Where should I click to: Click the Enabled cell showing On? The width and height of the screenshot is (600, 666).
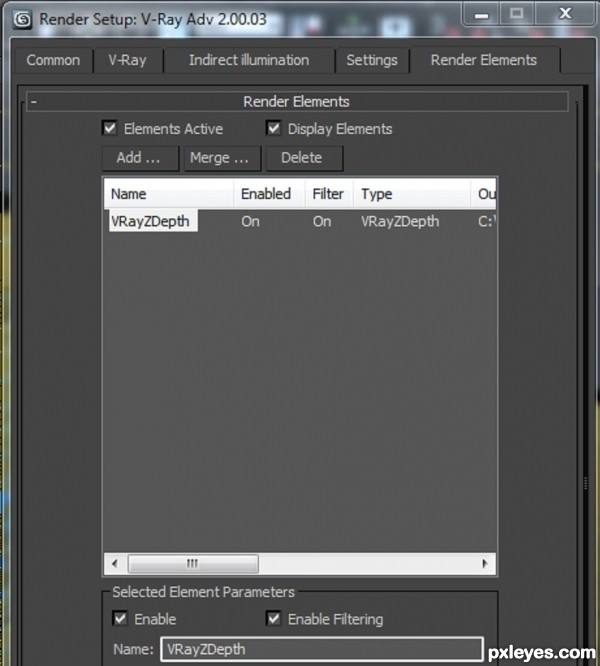[251, 222]
